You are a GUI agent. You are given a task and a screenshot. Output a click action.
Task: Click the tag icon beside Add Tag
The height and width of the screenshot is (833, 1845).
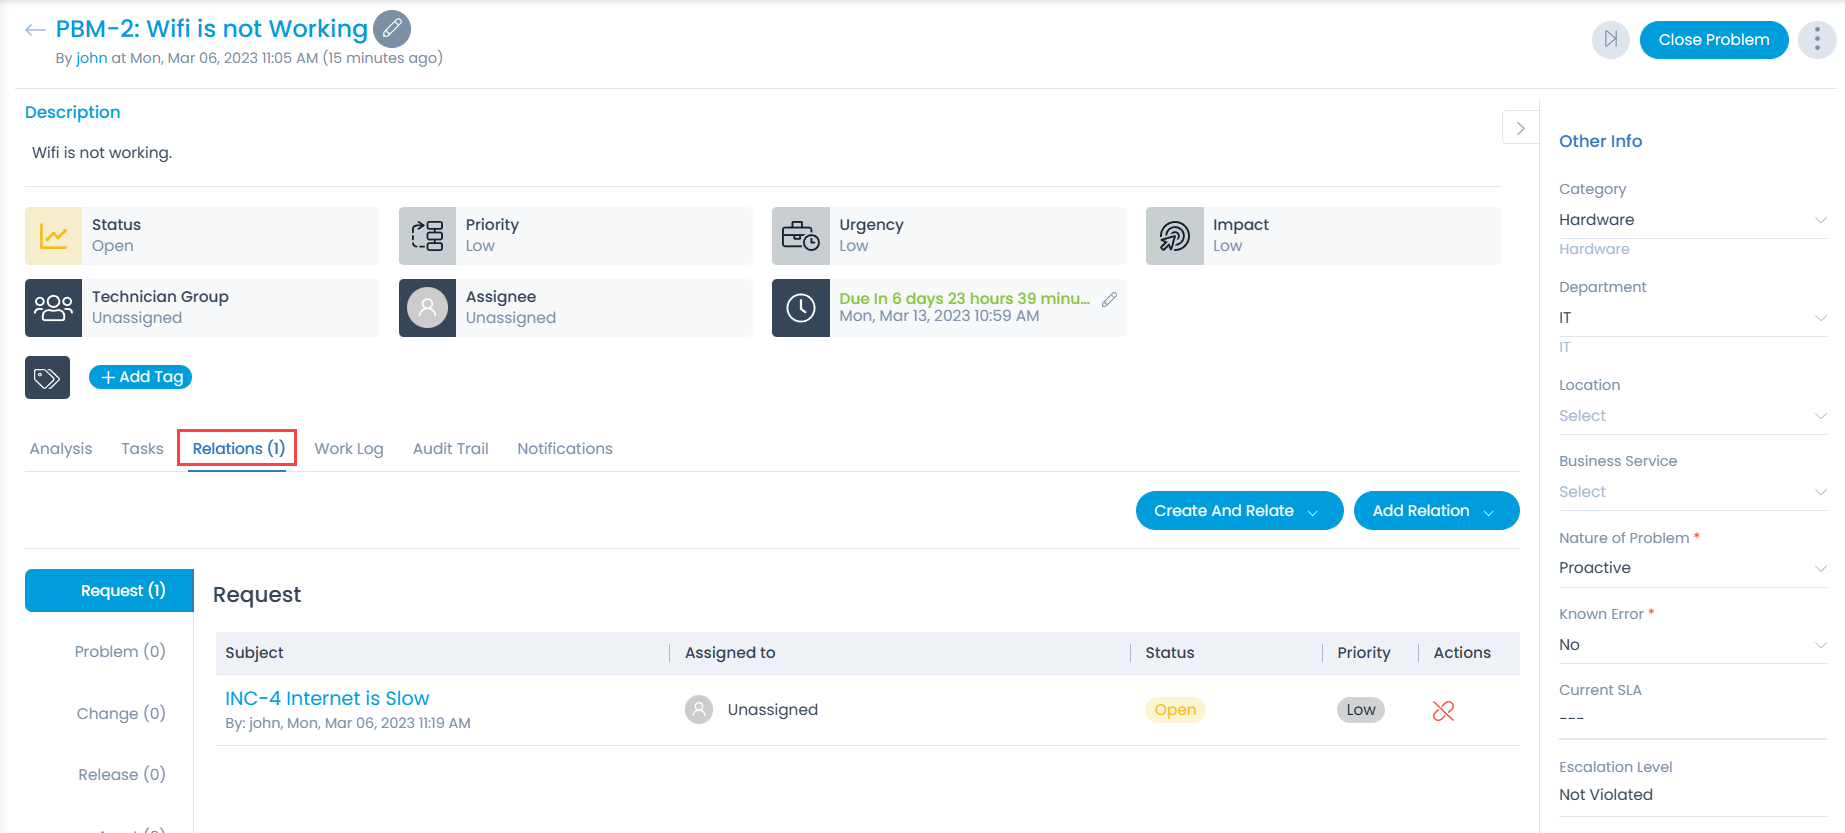pos(47,378)
